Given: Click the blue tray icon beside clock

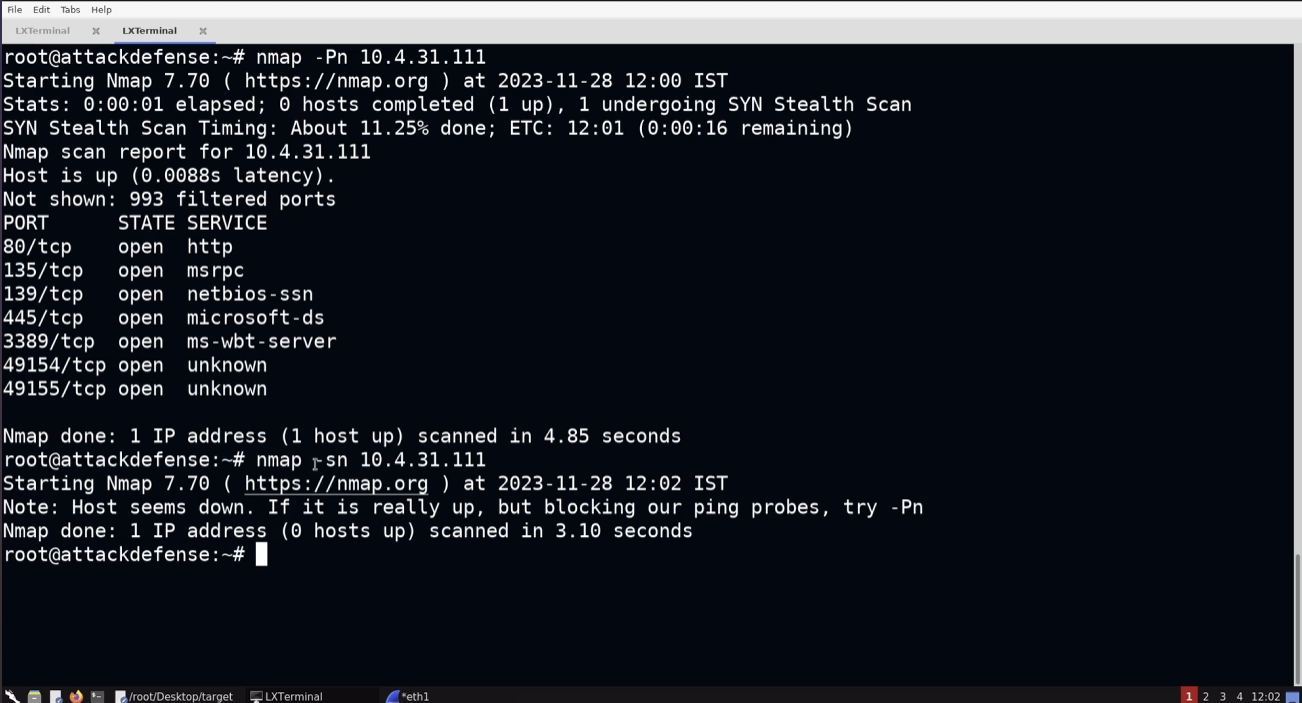Looking at the screenshot, I should [1292, 696].
